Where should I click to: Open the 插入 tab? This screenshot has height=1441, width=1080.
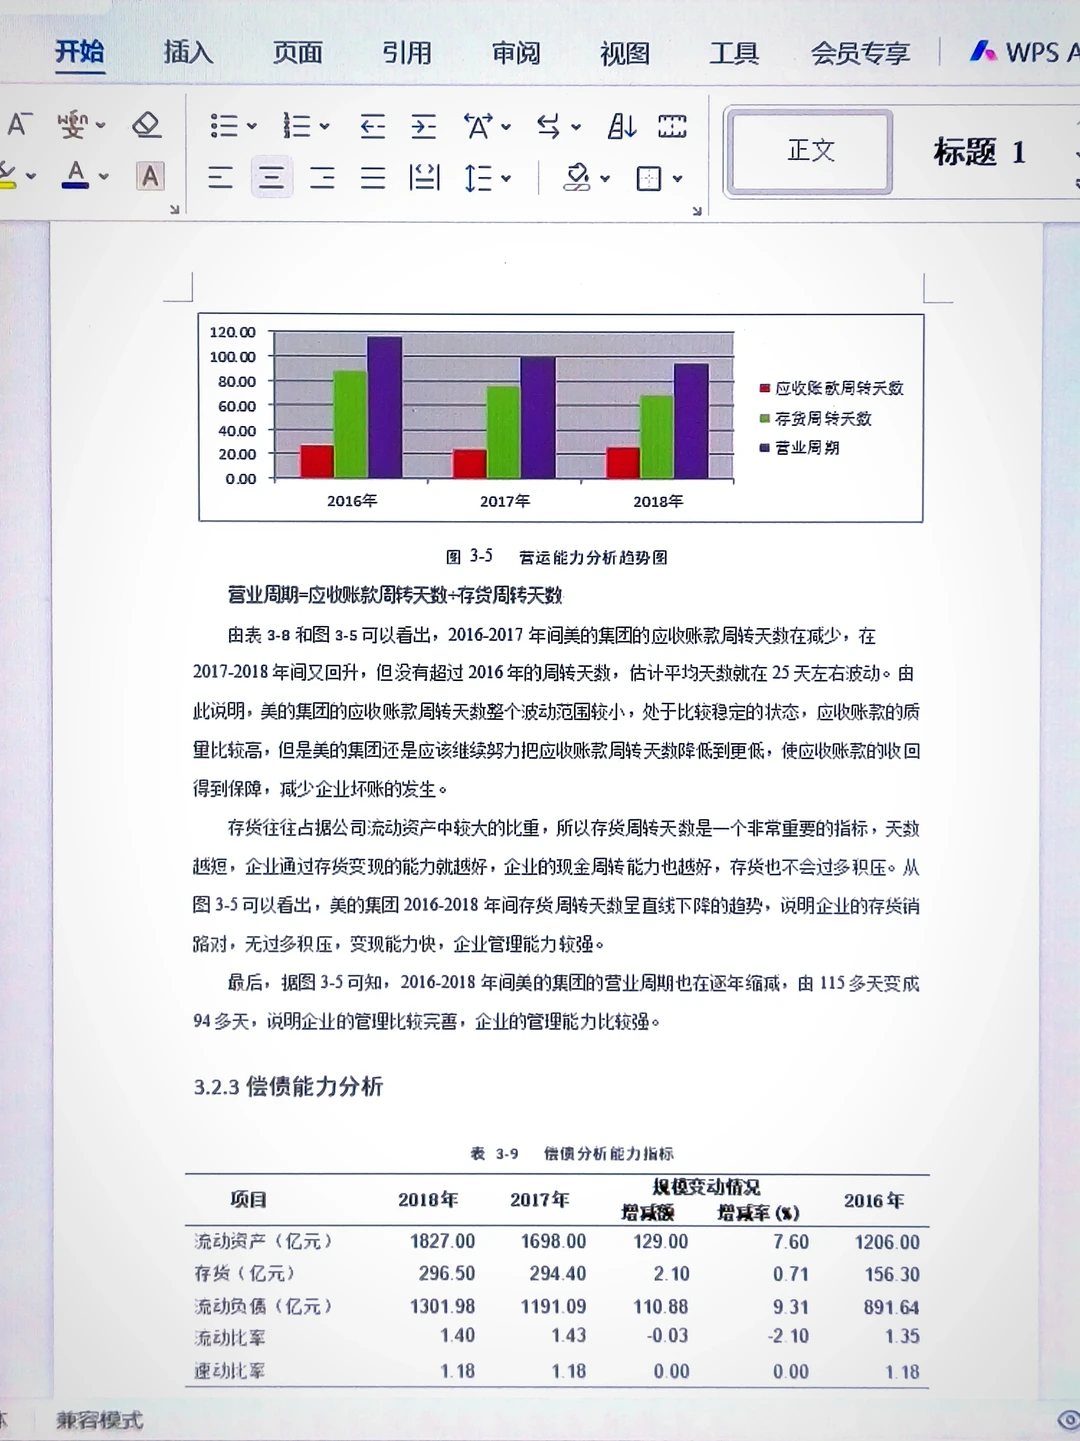pos(189,52)
